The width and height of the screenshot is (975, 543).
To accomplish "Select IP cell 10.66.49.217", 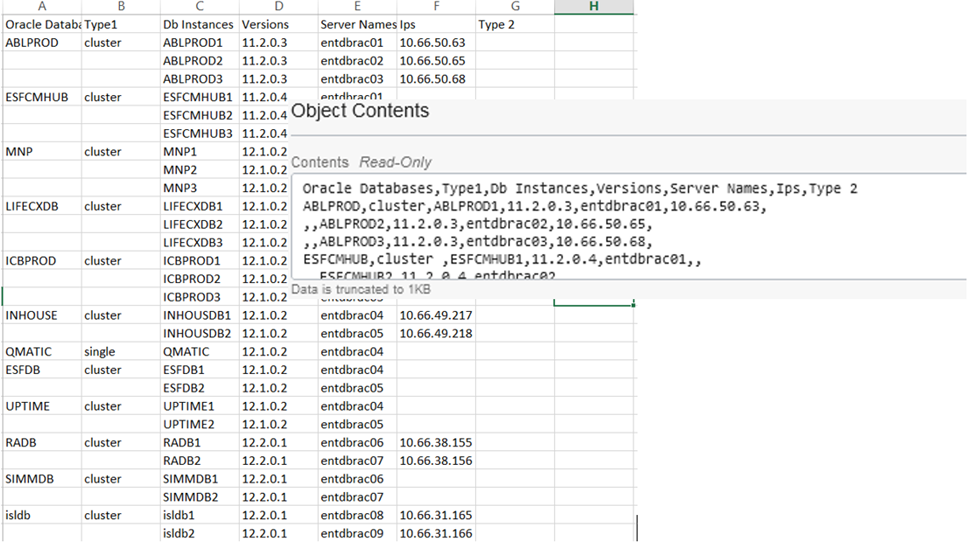I will click(x=437, y=315).
